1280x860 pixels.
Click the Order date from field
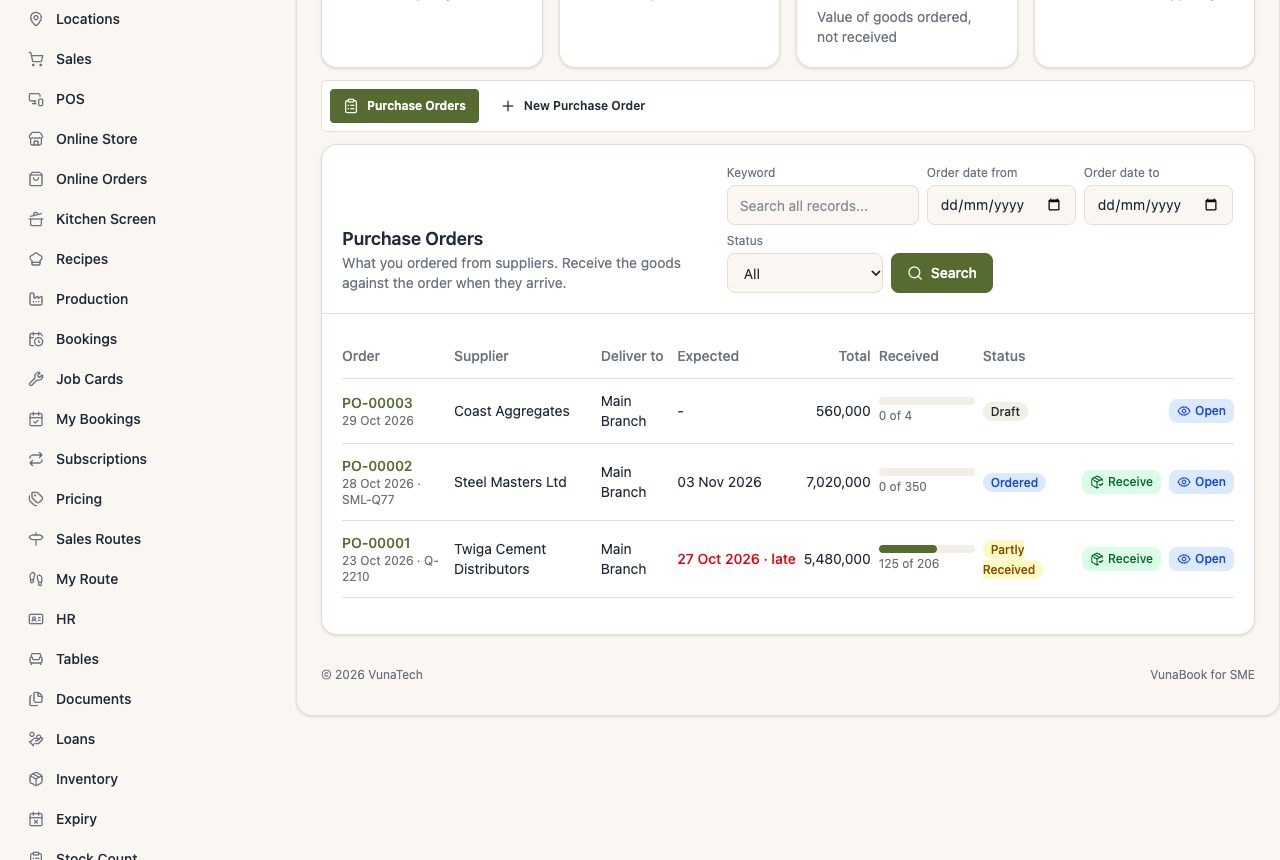1001,205
